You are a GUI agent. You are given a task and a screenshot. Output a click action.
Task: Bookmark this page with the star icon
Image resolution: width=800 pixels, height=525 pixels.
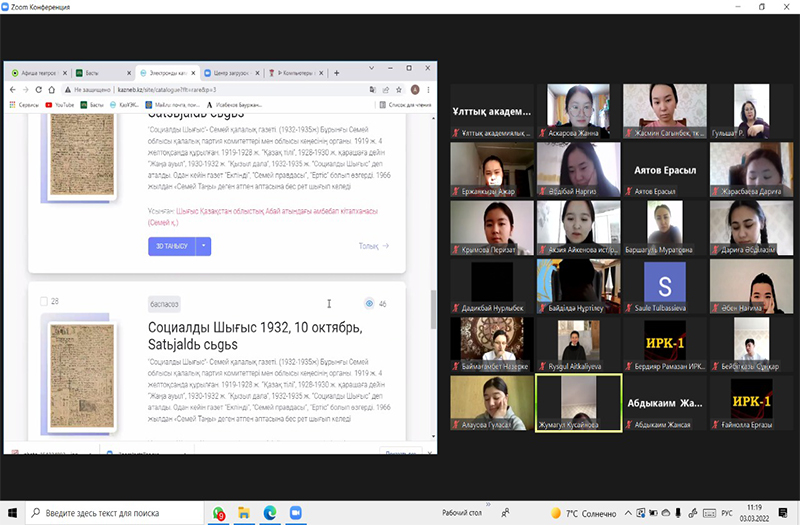point(399,89)
